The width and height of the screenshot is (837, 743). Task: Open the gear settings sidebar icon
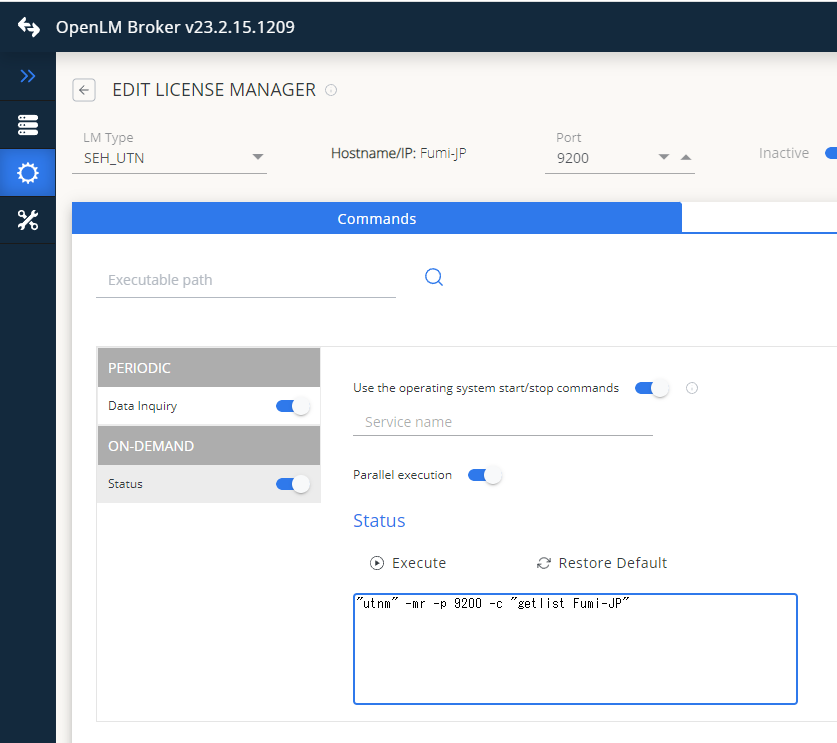click(28, 174)
